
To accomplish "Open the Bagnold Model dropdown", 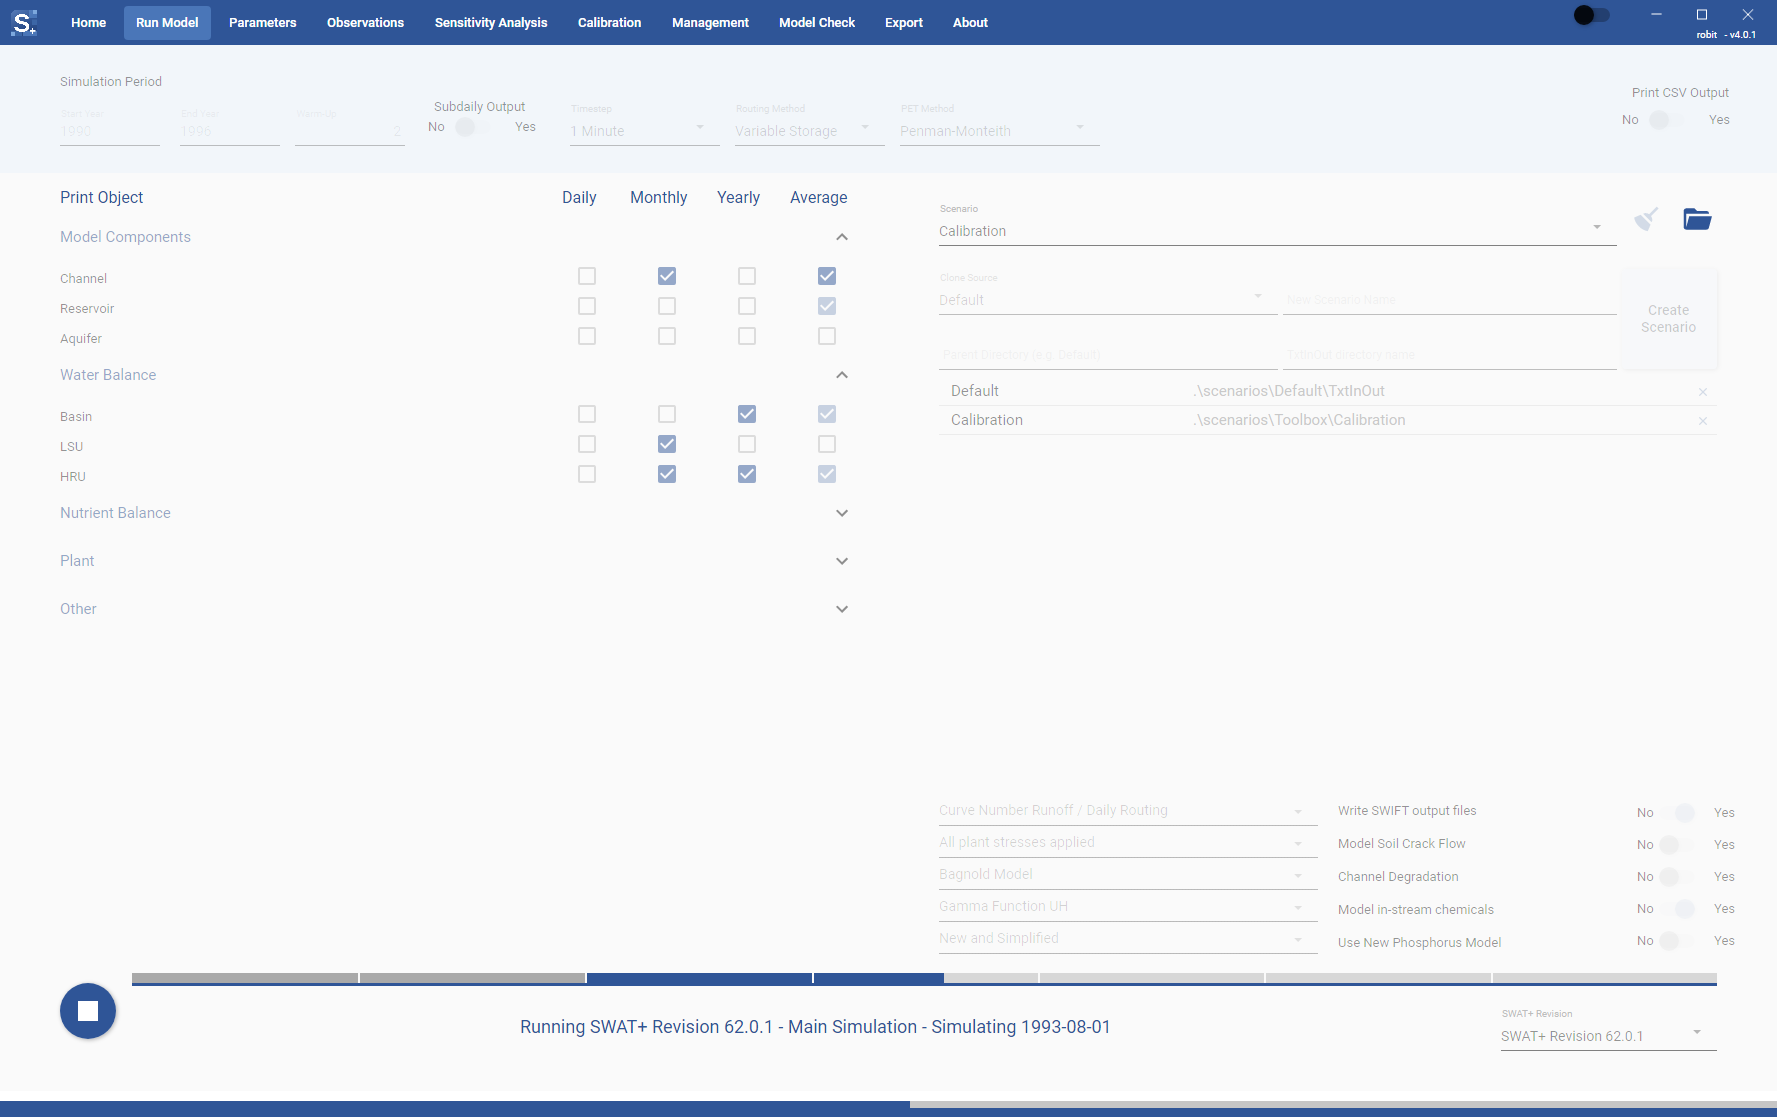I will point(1127,874).
